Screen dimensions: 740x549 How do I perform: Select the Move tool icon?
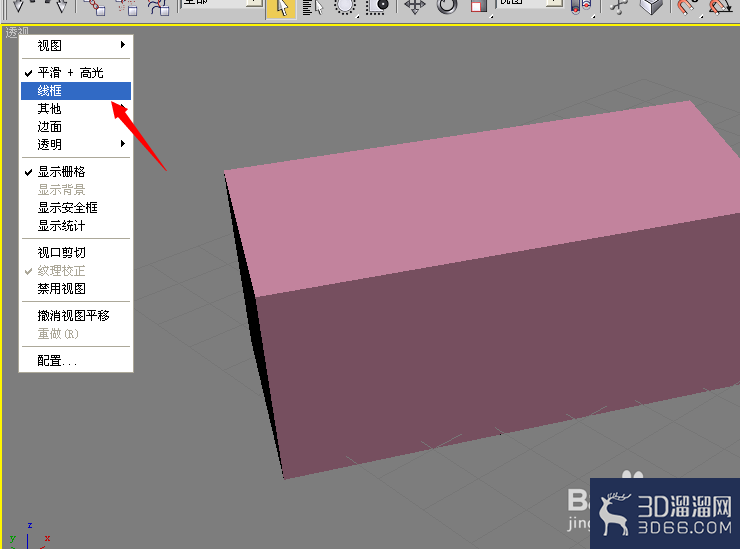pos(415,7)
